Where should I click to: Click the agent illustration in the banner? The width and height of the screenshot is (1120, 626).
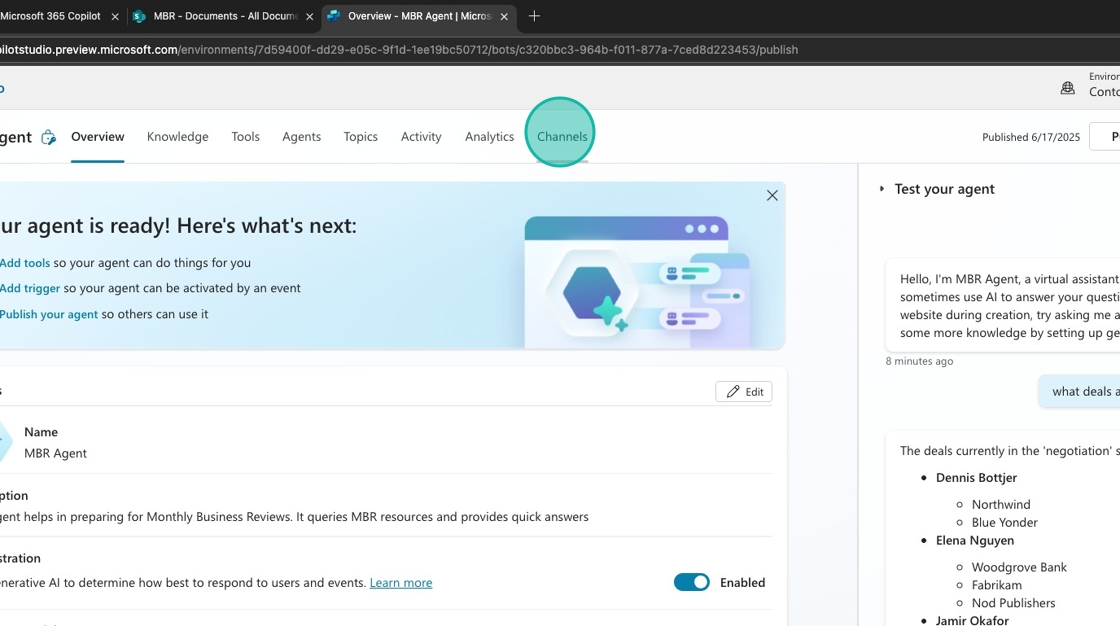(x=636, y=282)
